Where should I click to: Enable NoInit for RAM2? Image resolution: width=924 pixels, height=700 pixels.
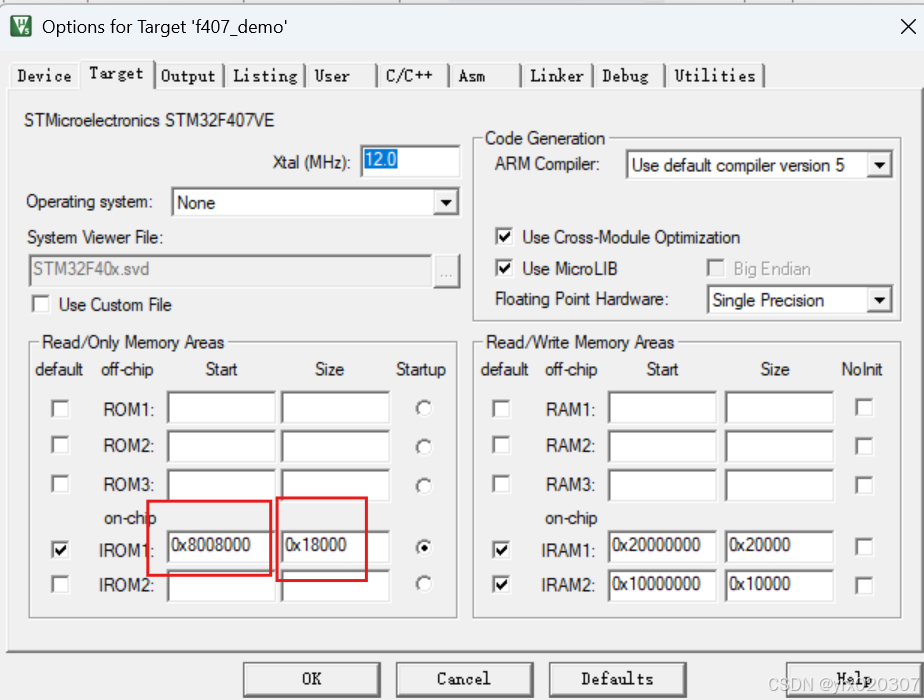click(864, 446)
